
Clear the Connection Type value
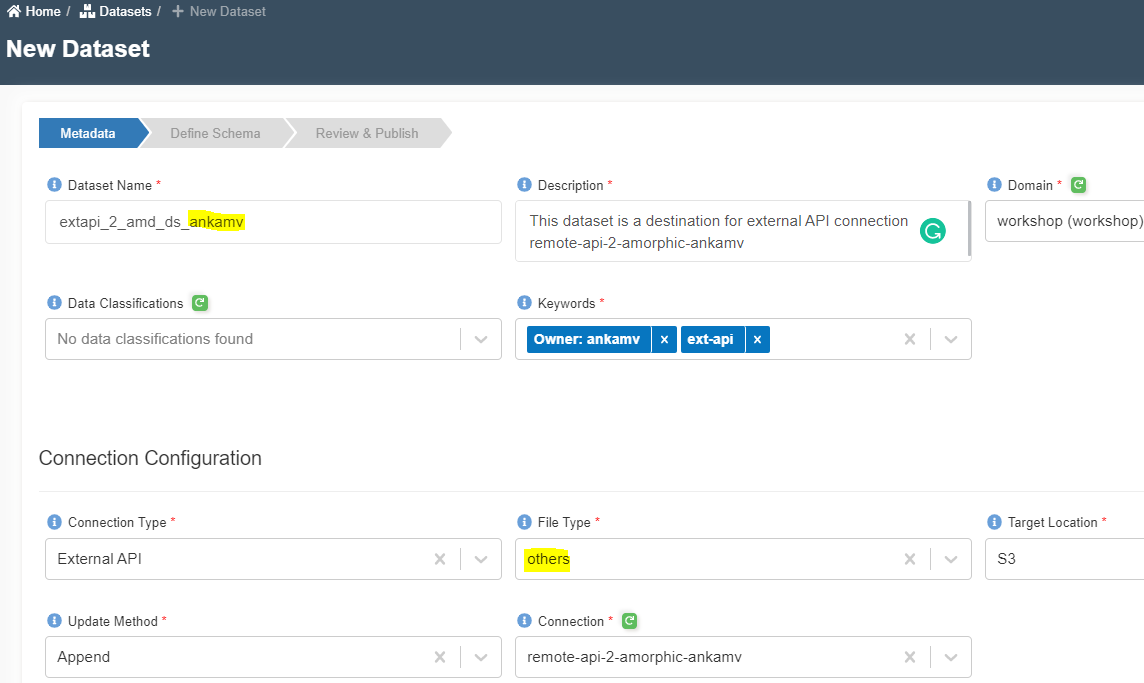click(x=440, y=559)
